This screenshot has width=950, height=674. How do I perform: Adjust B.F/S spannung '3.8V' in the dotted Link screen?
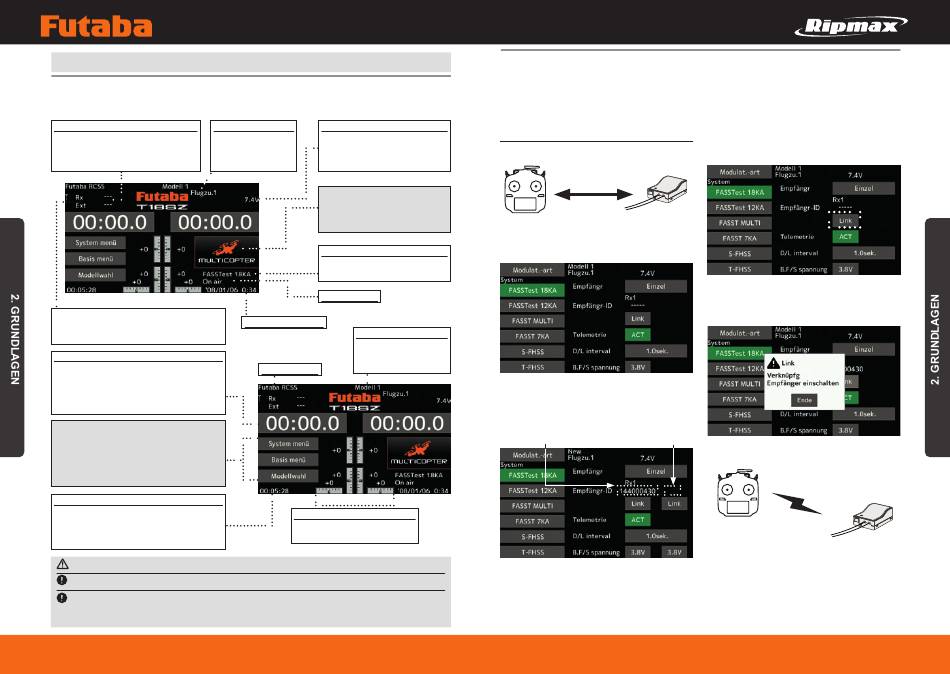(x=845, y=269)
